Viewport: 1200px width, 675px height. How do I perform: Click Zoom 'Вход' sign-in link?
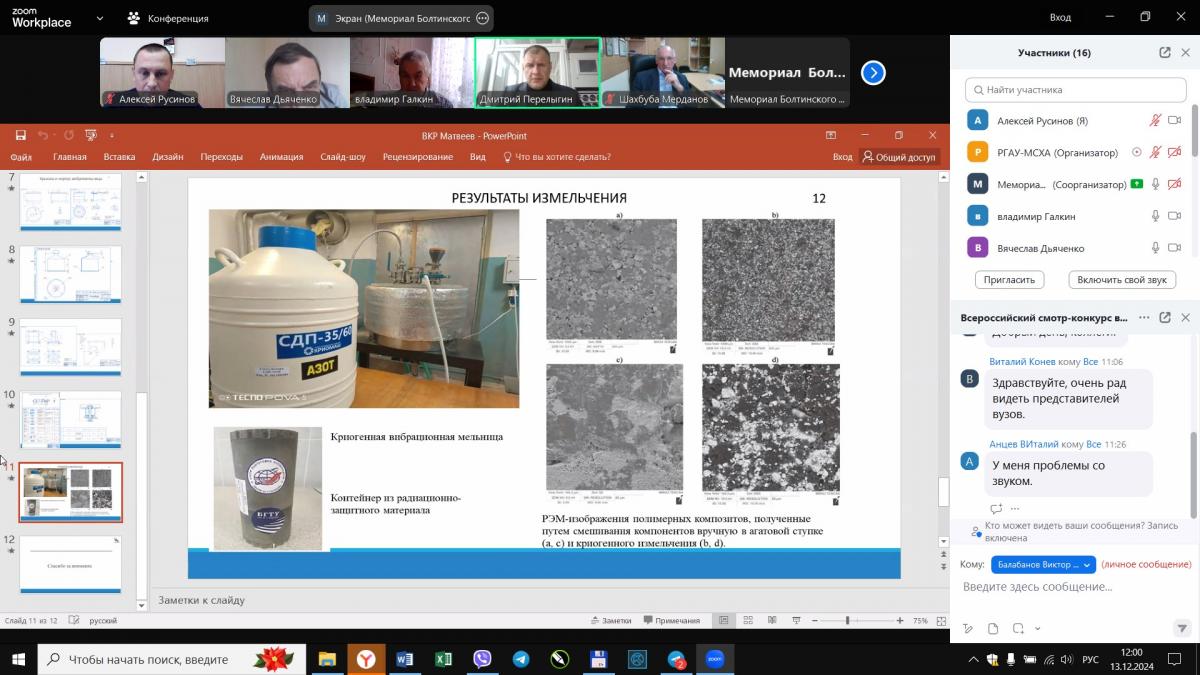pos(1060,17)
